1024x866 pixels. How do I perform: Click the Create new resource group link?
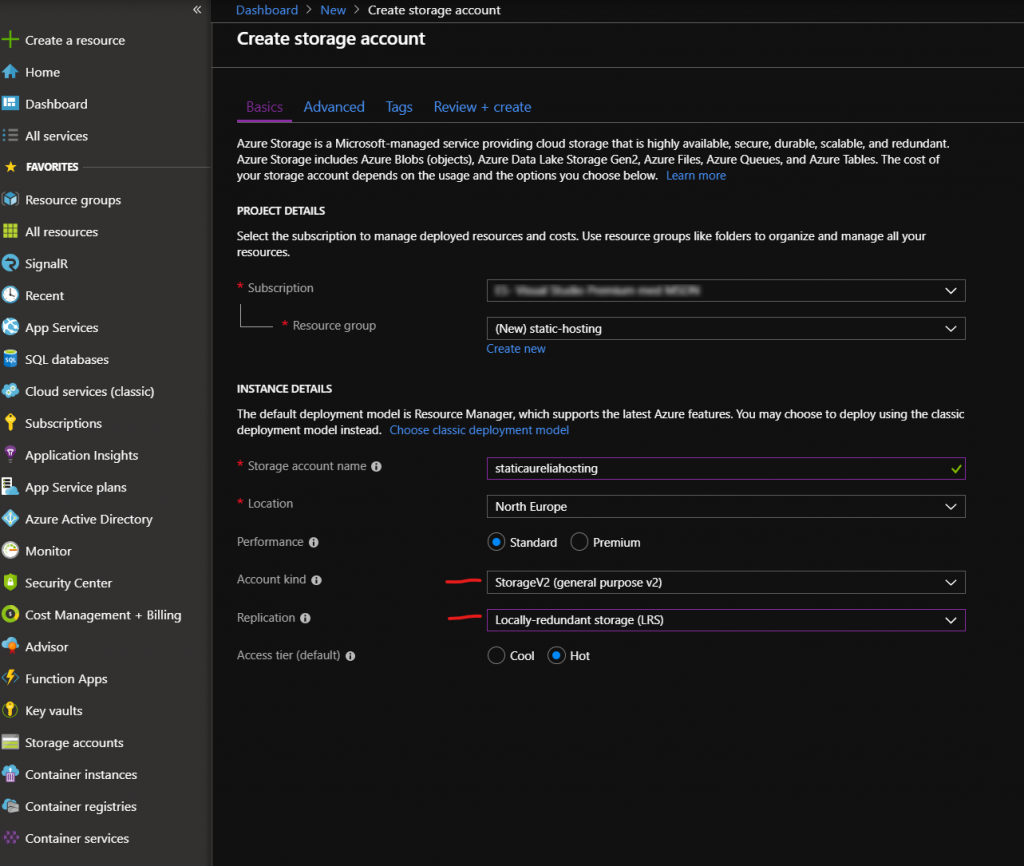click(516, 349)
